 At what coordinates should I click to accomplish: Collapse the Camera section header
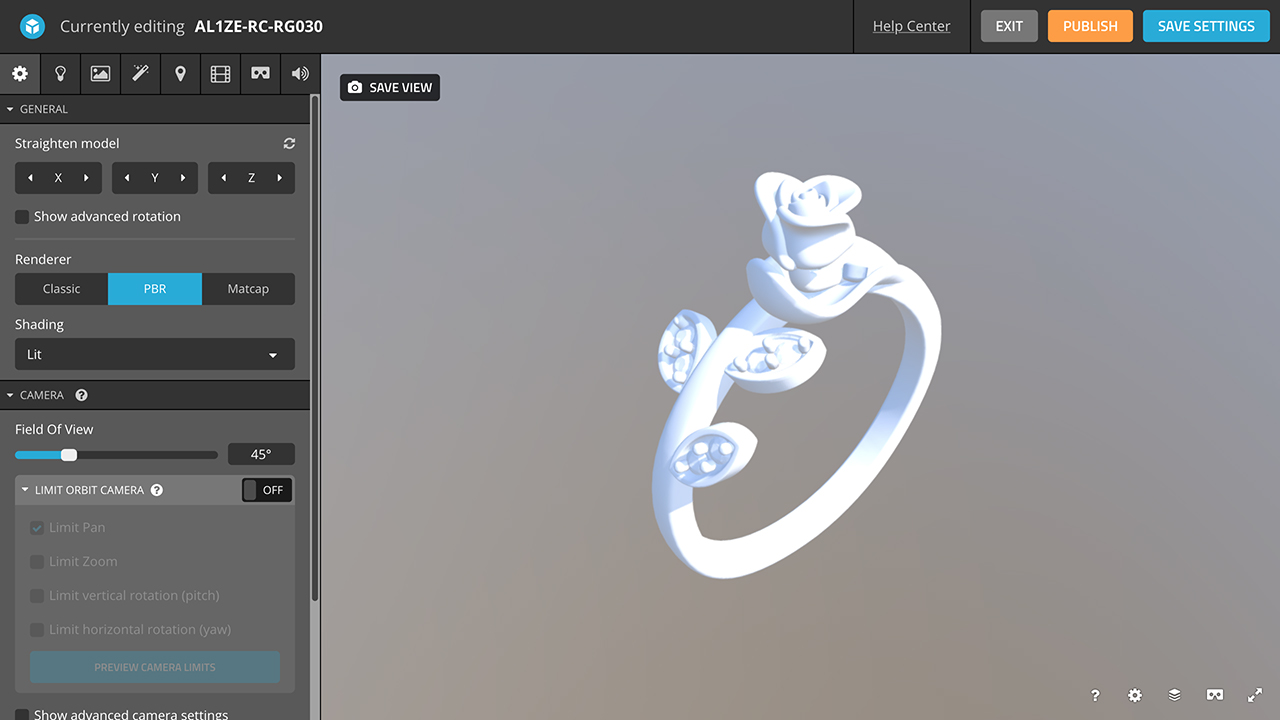pos(41,395)
